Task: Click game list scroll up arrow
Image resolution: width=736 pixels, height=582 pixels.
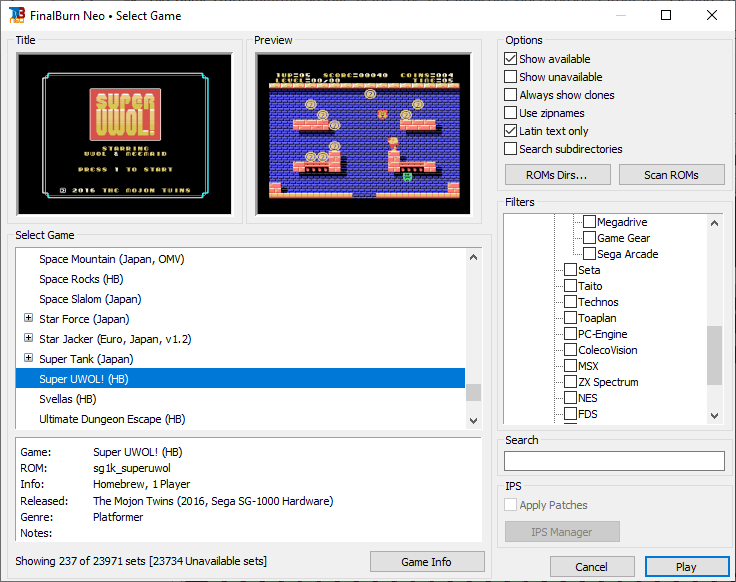Action: pyautogui.click(x=473, y=257)
